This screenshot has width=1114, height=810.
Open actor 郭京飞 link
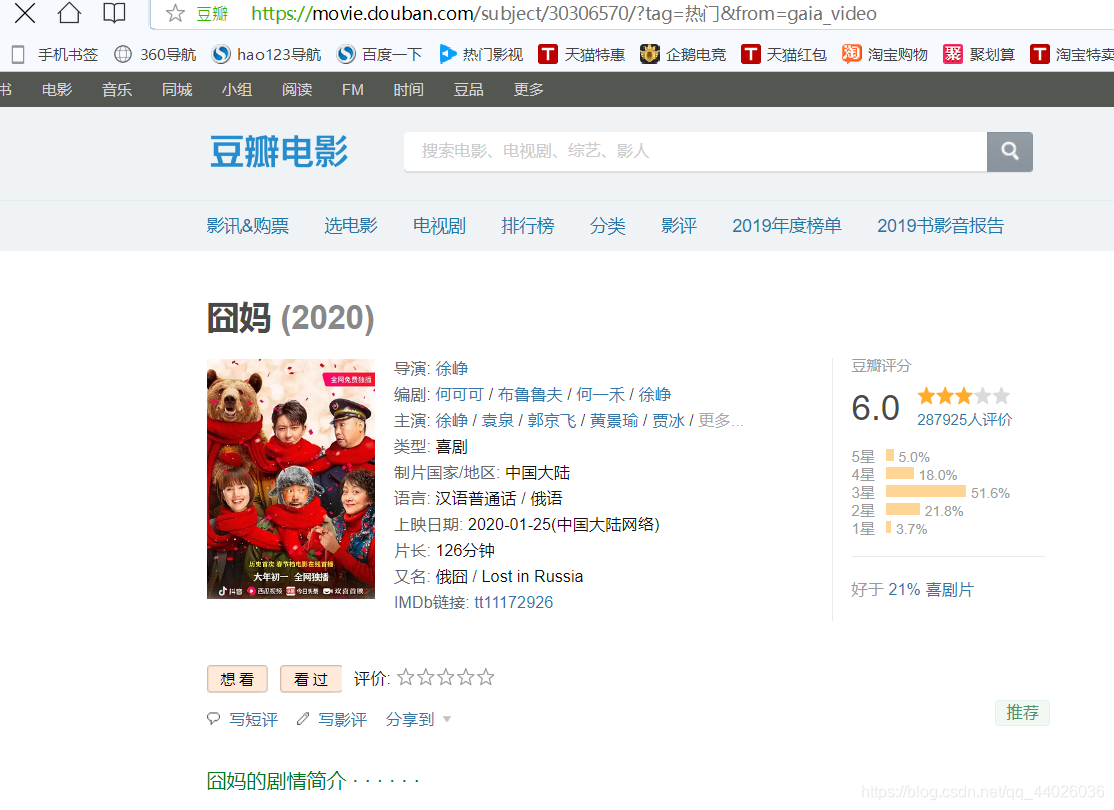[x=552, y=421]
